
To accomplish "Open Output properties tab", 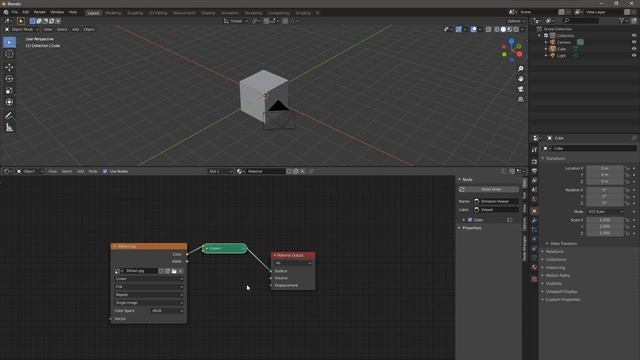I will (534, 171).
